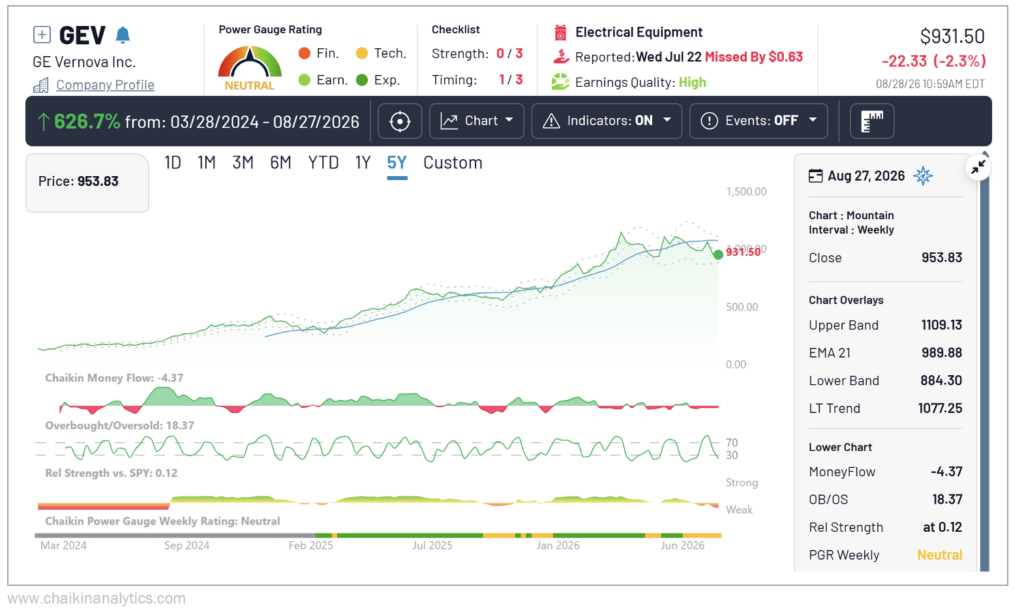Click the Electrical Equipment industry icon

point(560,32)
